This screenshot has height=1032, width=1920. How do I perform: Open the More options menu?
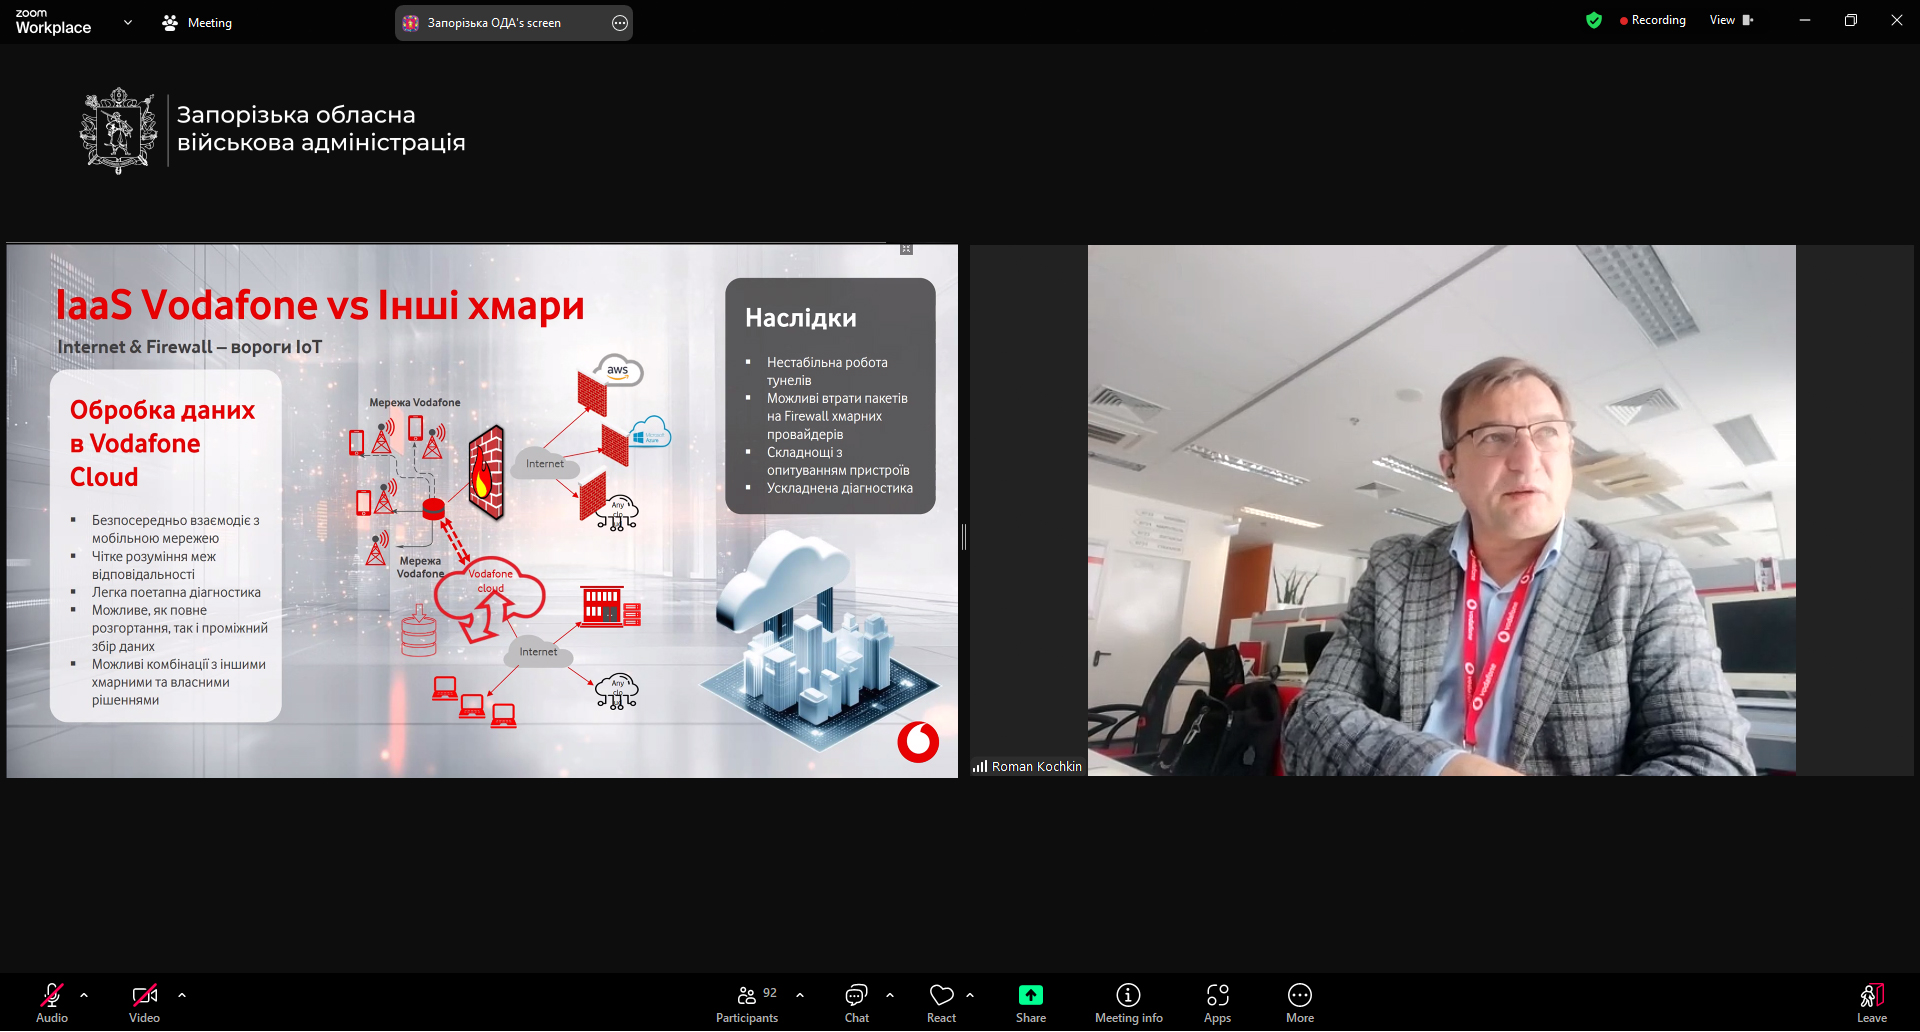click(x=1300, y=1002)
